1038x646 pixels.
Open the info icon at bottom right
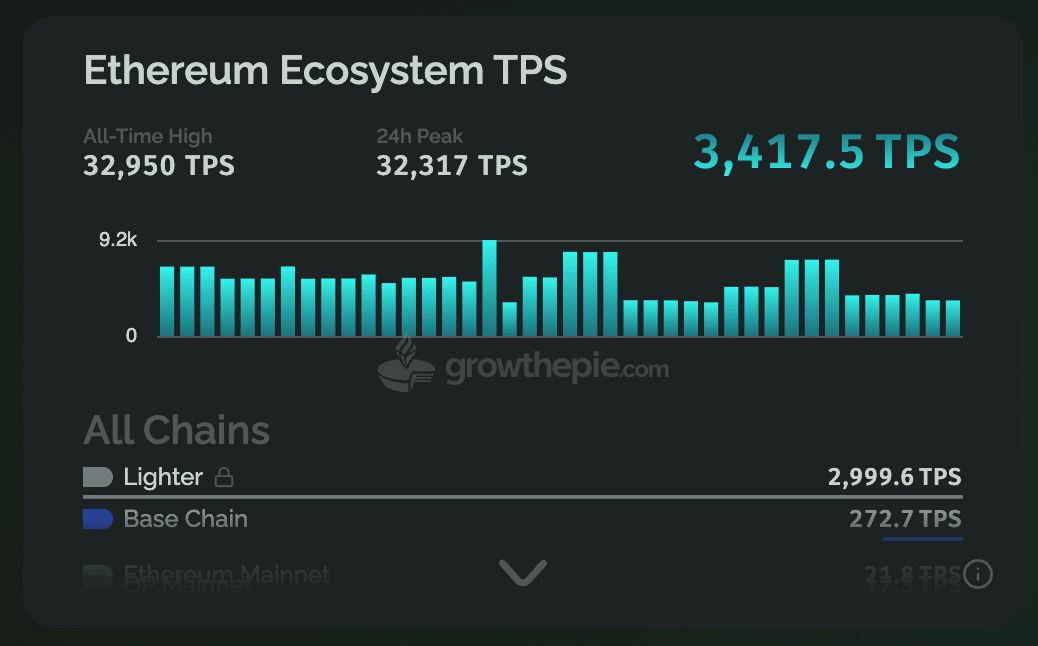coord(978,574)
